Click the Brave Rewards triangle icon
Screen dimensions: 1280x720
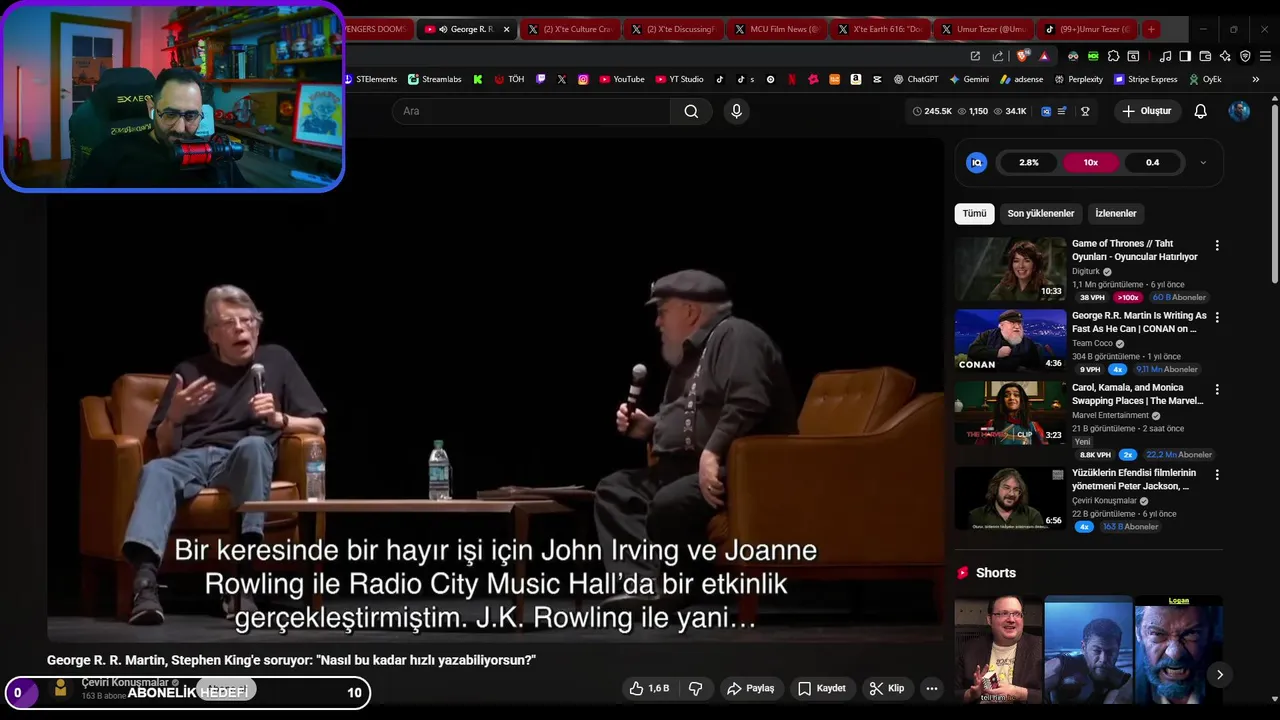[1044, 56]
